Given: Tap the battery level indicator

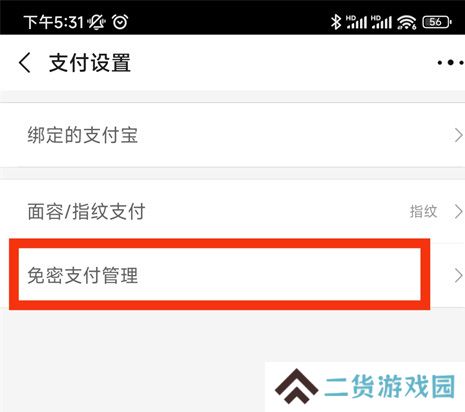Looking at the screenshot, I should coord(437,22).
